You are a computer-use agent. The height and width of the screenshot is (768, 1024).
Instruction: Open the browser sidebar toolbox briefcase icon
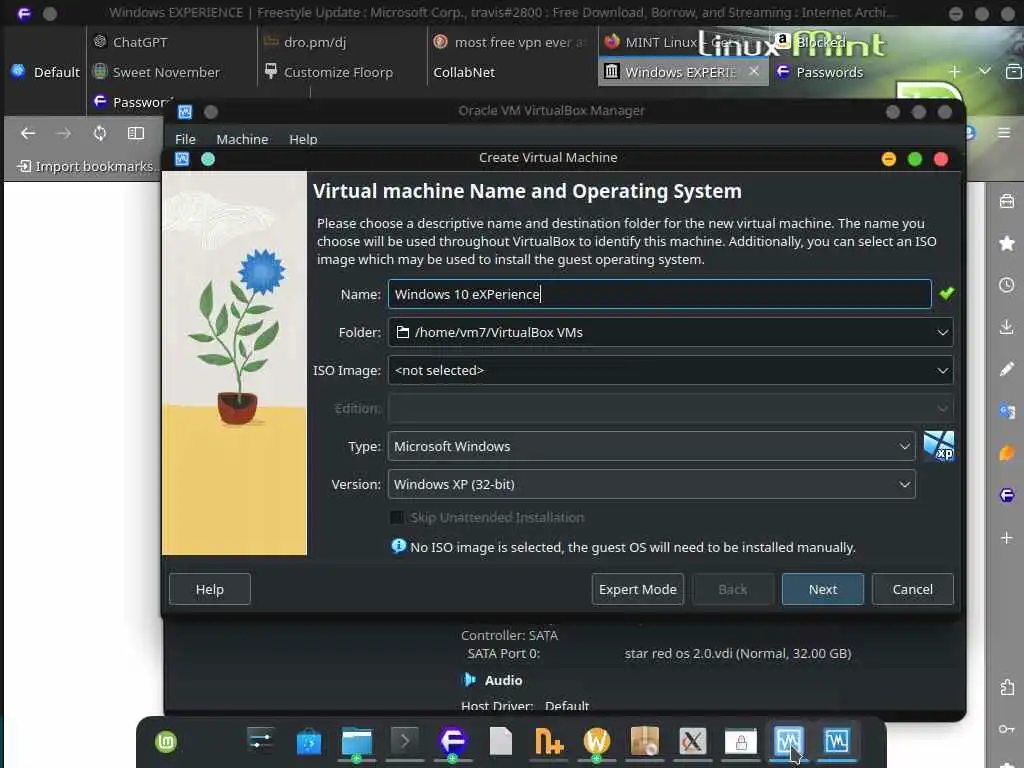tap(1006, 201)
